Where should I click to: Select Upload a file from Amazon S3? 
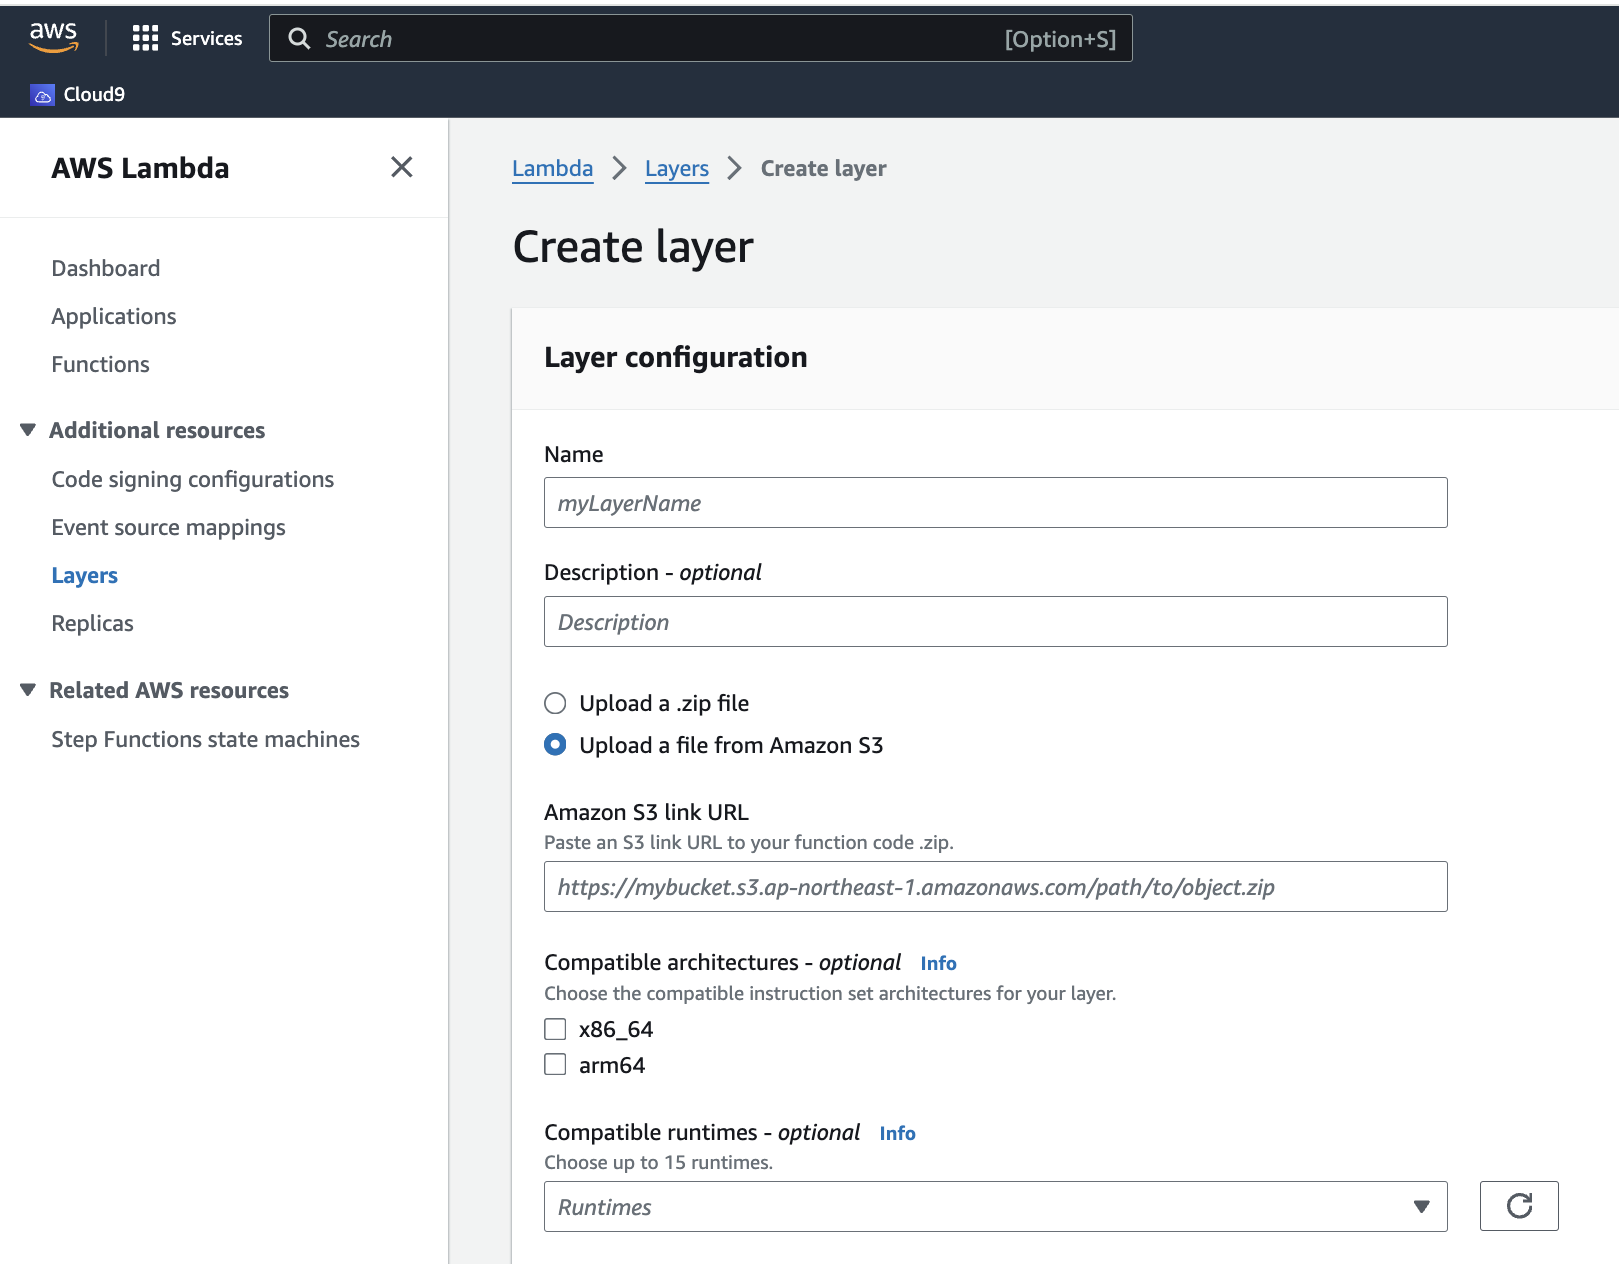tap(555, 745)
